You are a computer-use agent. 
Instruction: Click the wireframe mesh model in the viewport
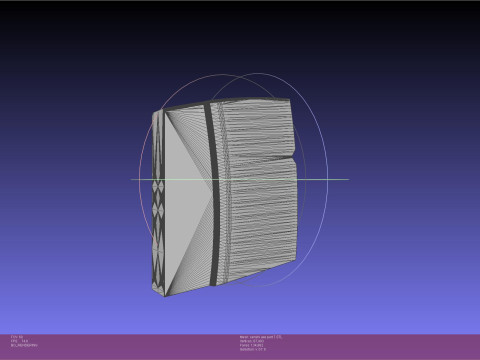point(224,197)
